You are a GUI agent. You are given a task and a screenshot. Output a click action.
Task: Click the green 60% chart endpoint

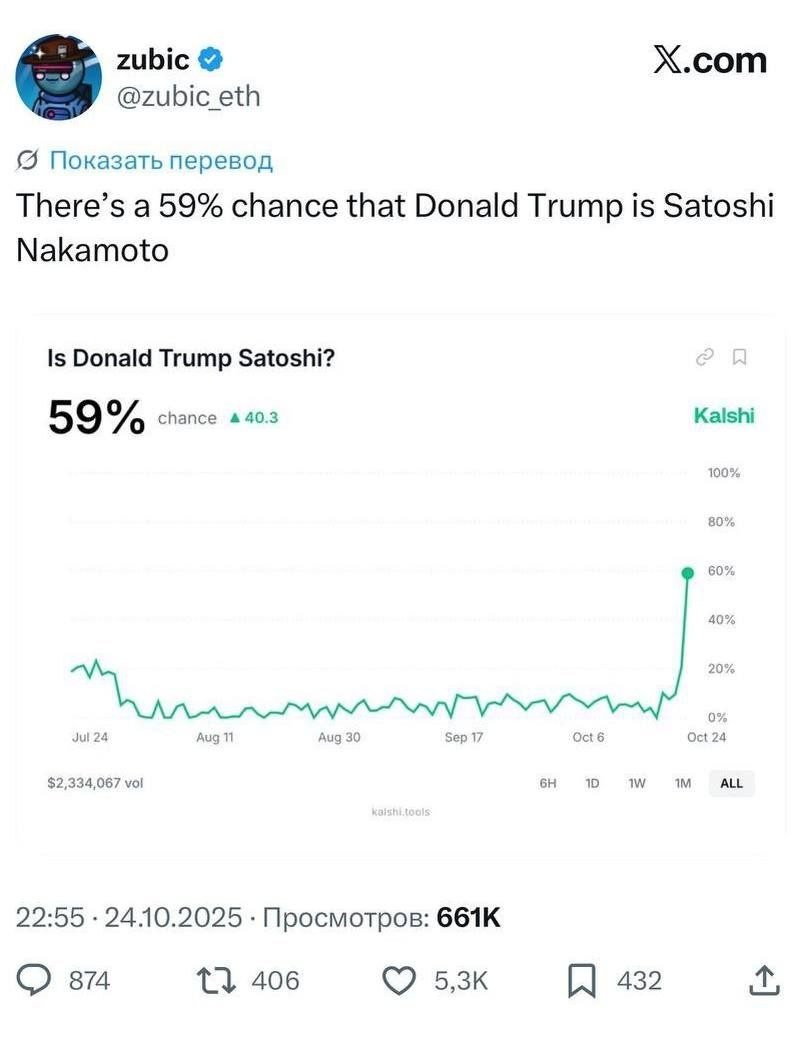click(x=688, y=573)
